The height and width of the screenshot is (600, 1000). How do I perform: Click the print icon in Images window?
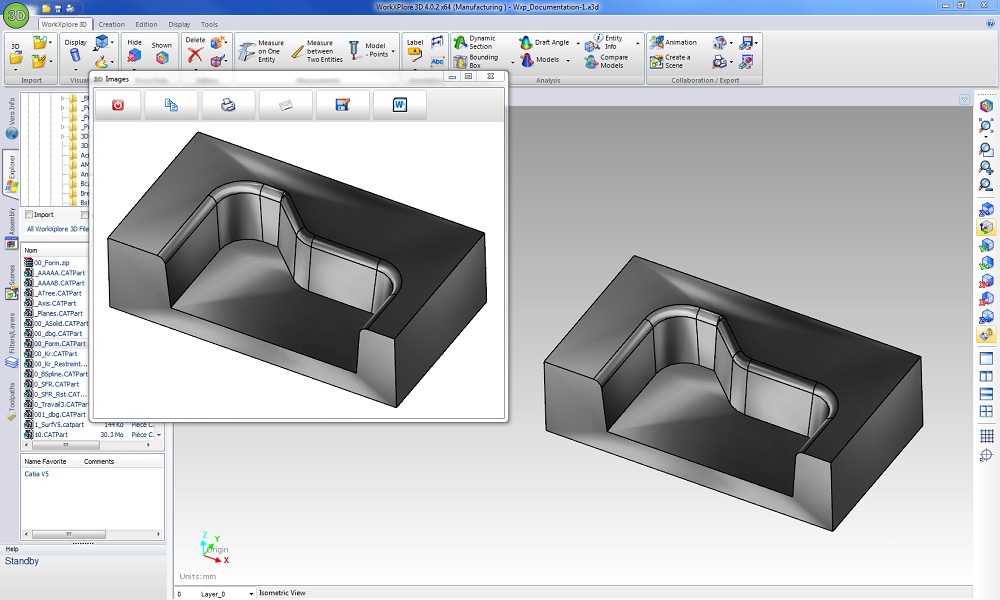pyautogui.click(x=228, y=105)
